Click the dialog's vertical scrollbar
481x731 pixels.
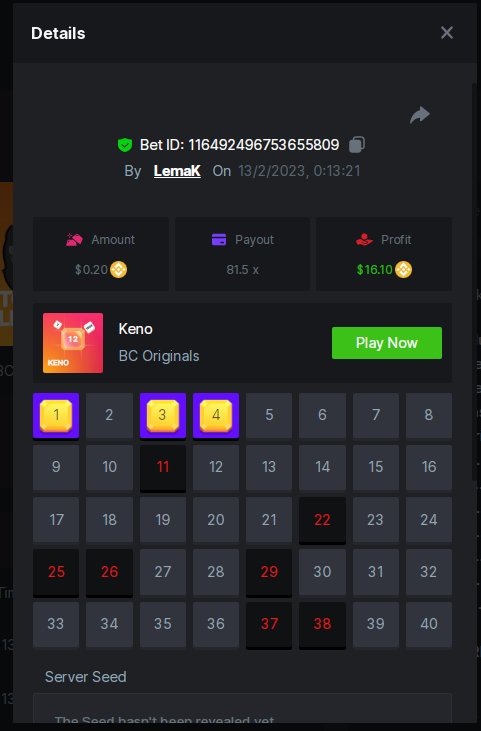(474, 284)
